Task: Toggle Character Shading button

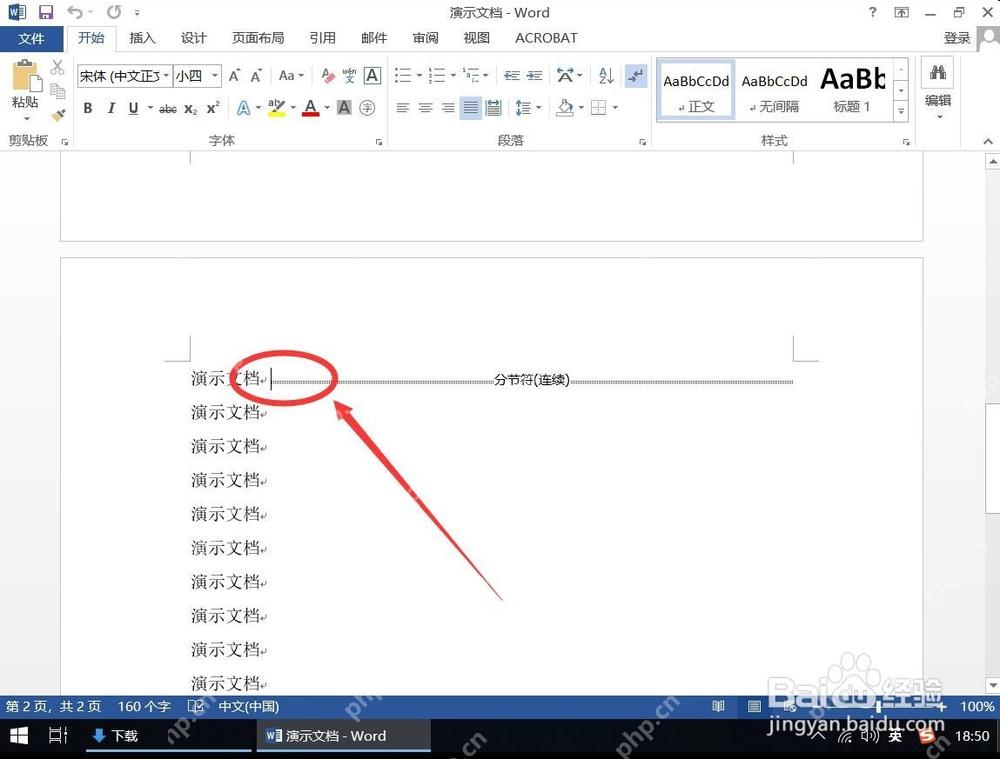Action: pyautogui.click(x=344, y=108)
